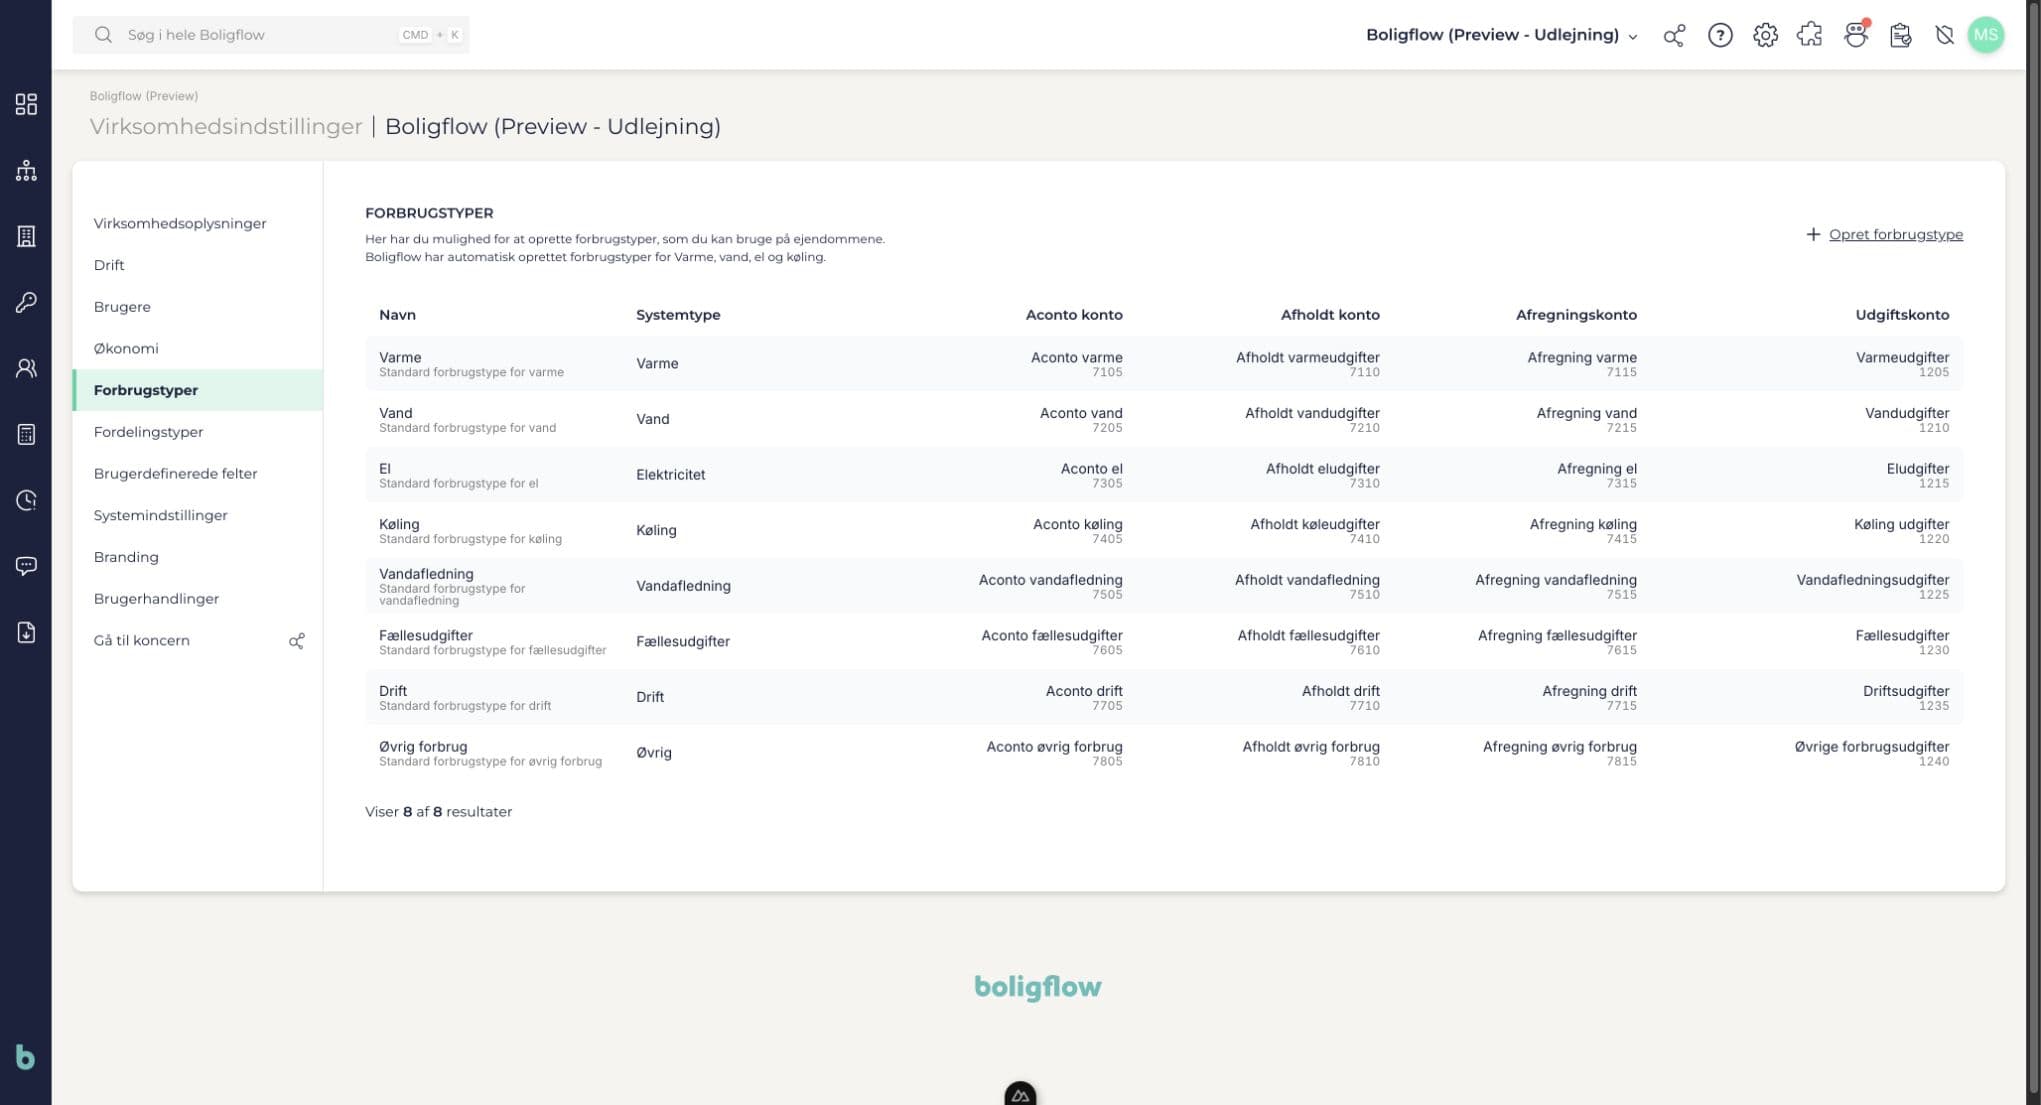Screen dimensions: 2041x1105
Task: Expand the Boligflow (Preview - Udlejning) company dropdown
Action: 1501,35
